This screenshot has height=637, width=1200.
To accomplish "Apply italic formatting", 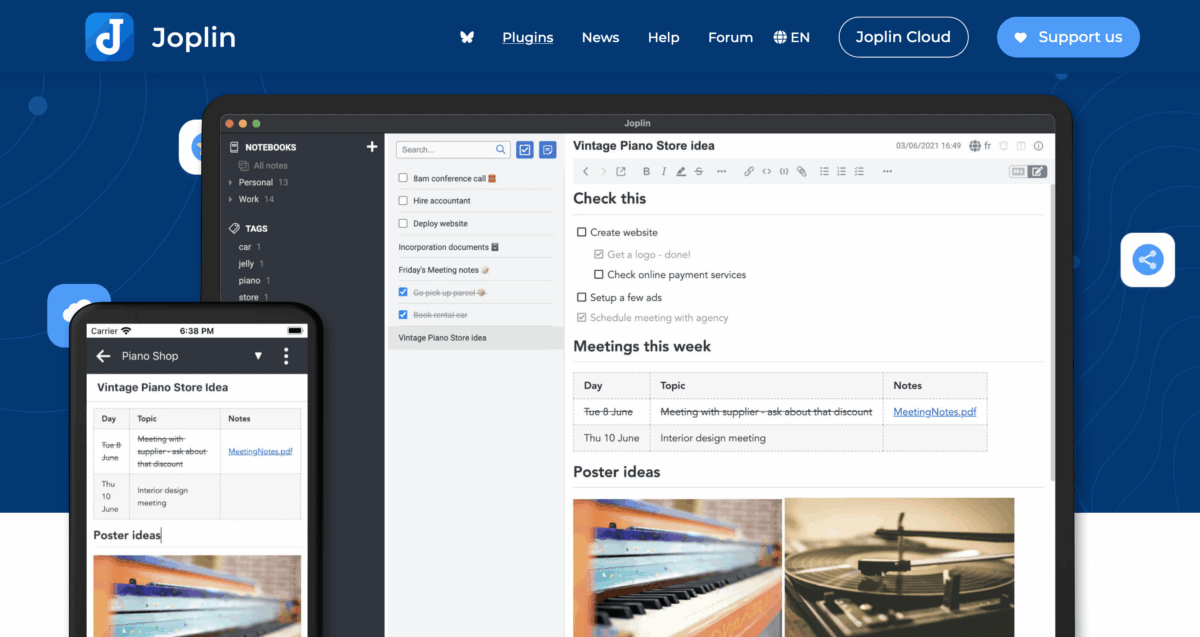I will pos(663,171).
